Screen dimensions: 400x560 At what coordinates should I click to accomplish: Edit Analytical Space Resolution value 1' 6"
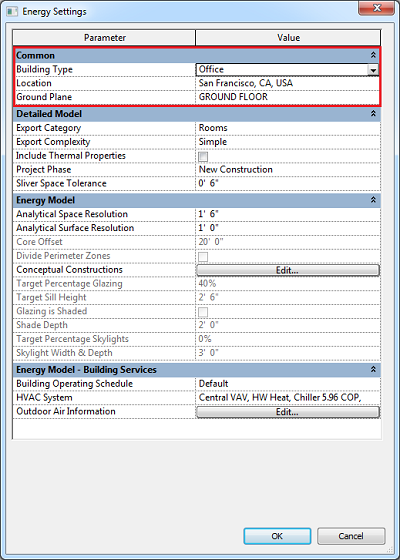point(288,214)
